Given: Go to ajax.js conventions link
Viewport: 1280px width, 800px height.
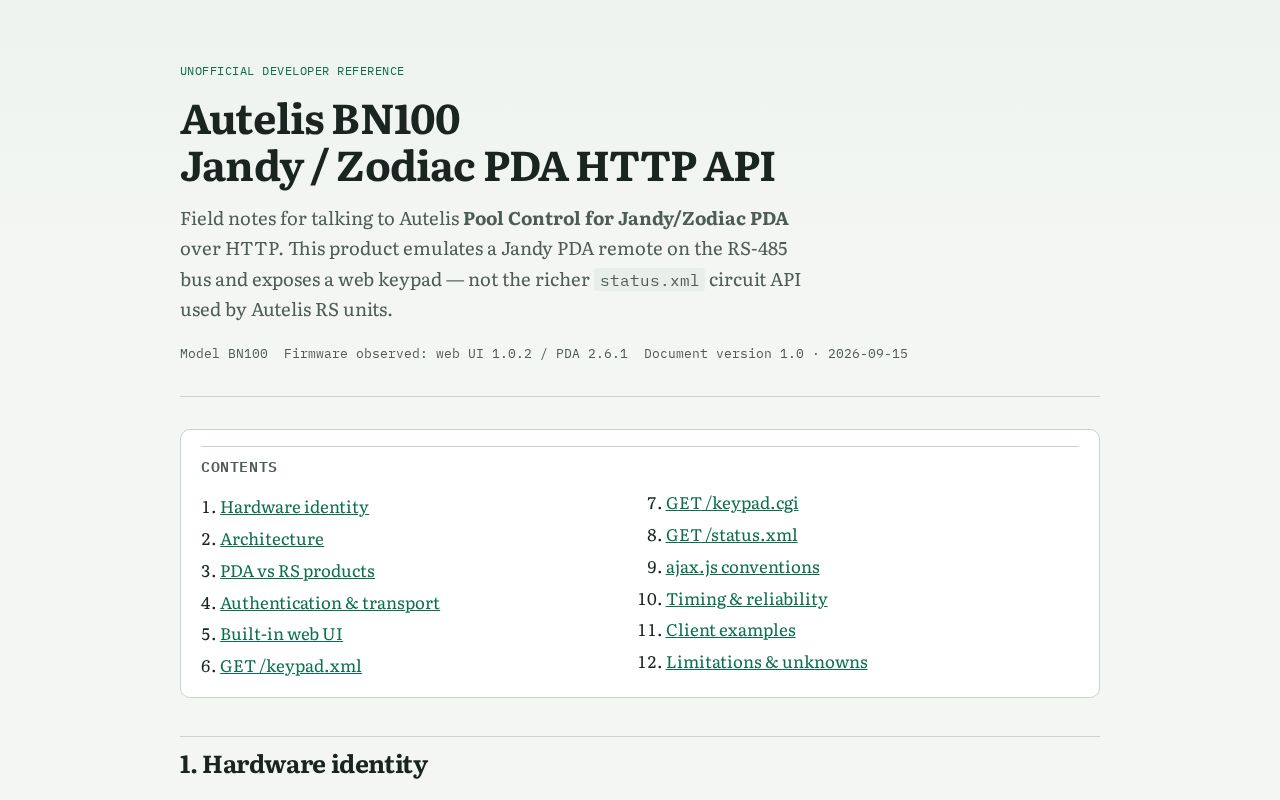Looking at the screenshot, I should 743,567.
